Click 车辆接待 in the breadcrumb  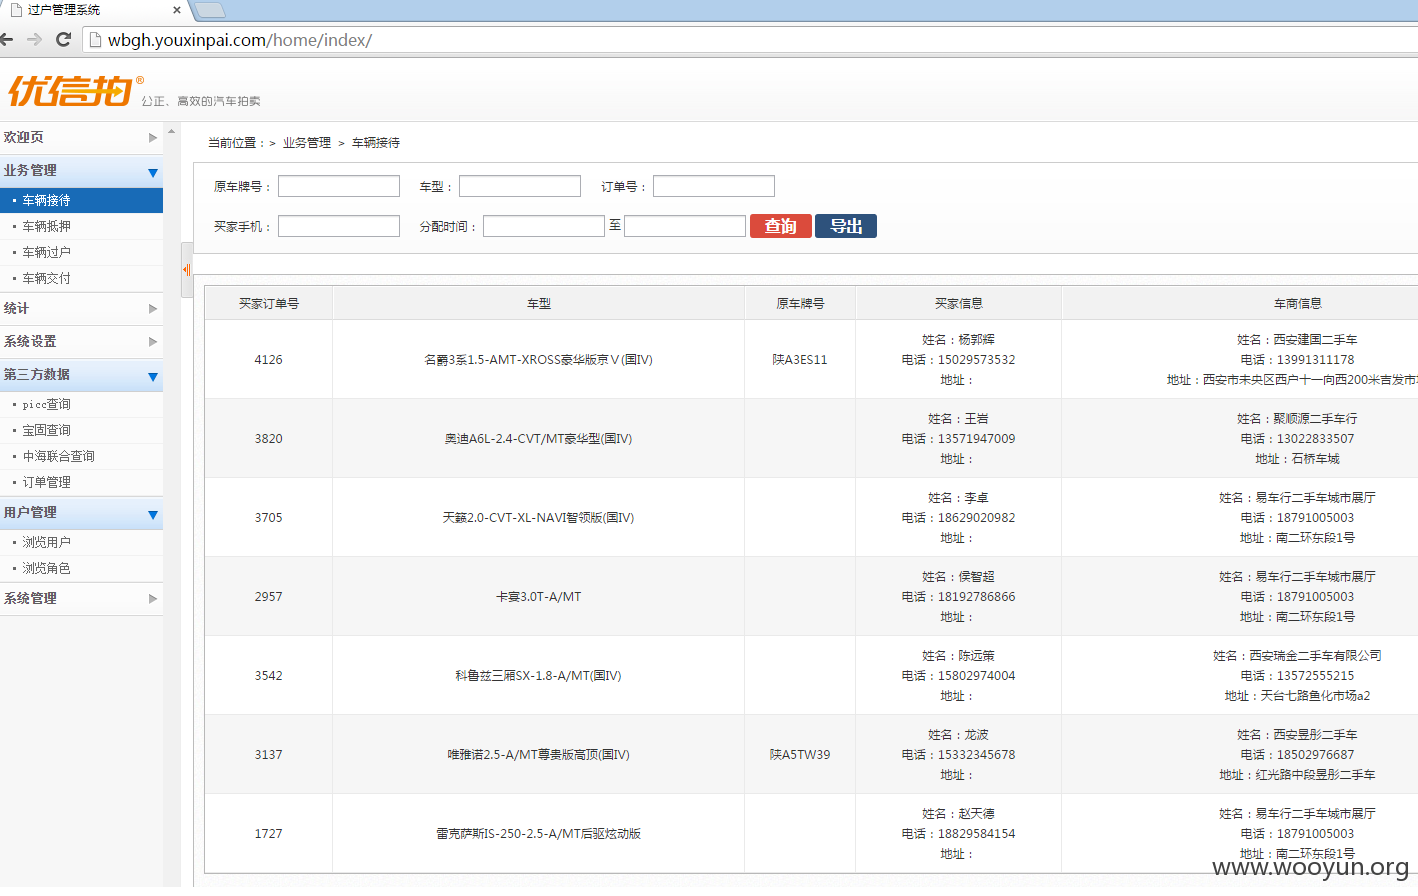[376, 143]
